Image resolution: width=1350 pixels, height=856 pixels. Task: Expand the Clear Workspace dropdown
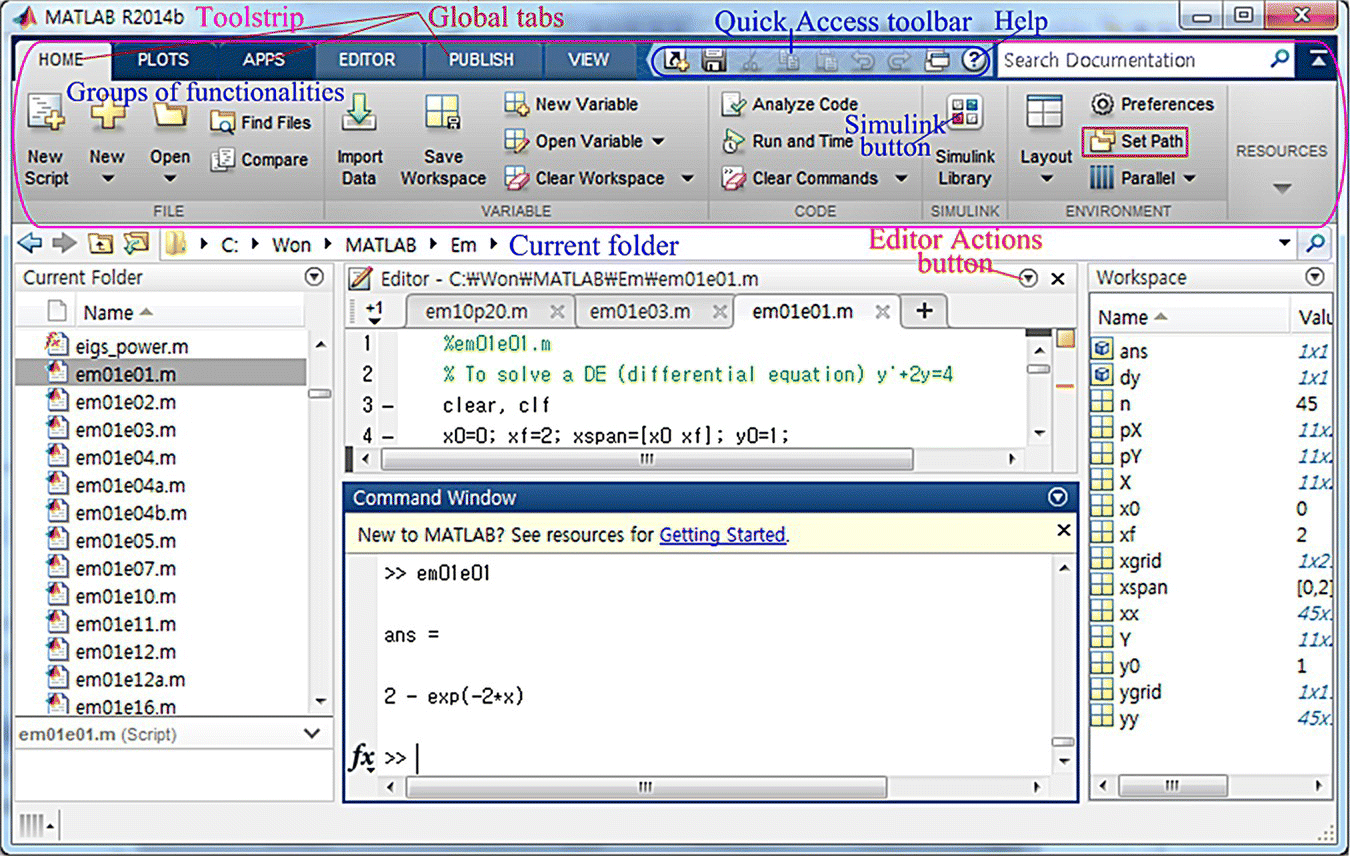[687, 179]
